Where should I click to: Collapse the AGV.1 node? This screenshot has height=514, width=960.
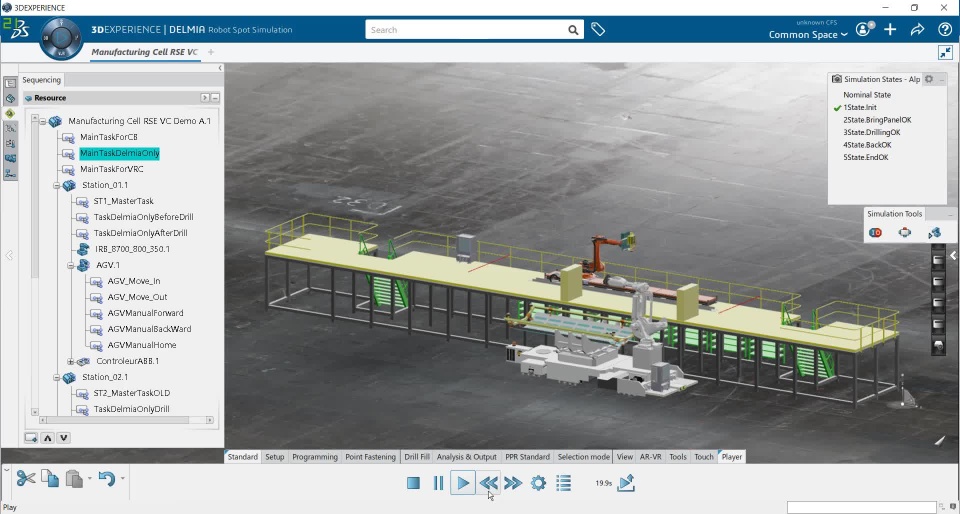coord(70,265)
